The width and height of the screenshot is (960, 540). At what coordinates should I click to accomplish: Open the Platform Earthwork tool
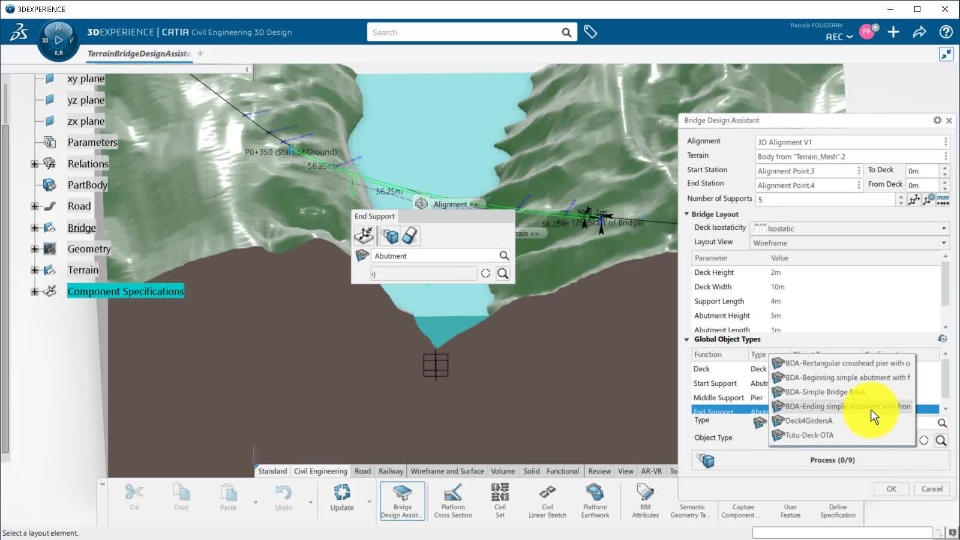[x=595, y=501]
